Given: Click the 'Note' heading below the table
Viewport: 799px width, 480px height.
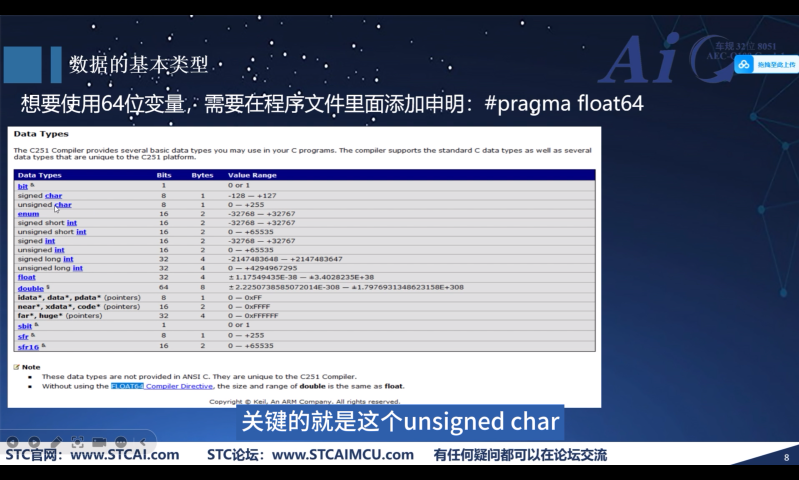Looking at the screenshot, I should [x=31, y=367].
